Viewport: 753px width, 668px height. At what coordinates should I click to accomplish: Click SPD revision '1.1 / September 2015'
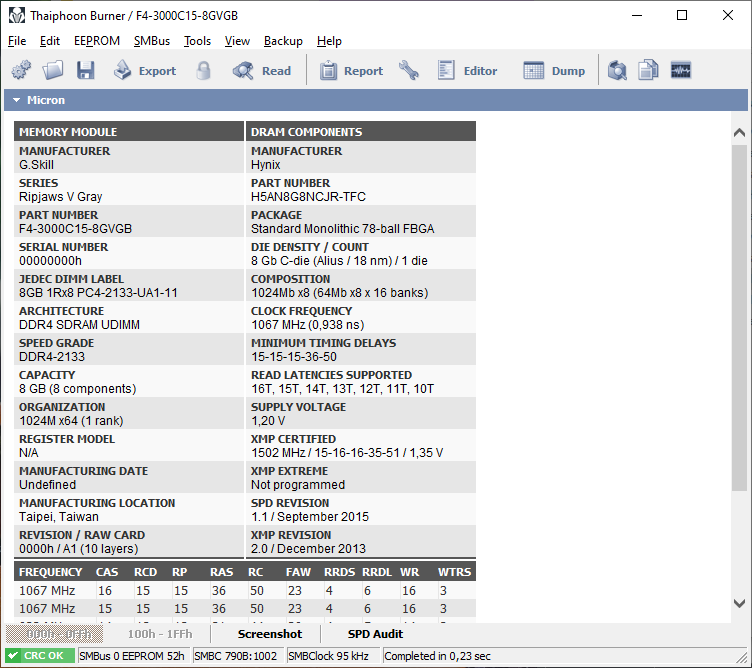(x=310, y=517)
